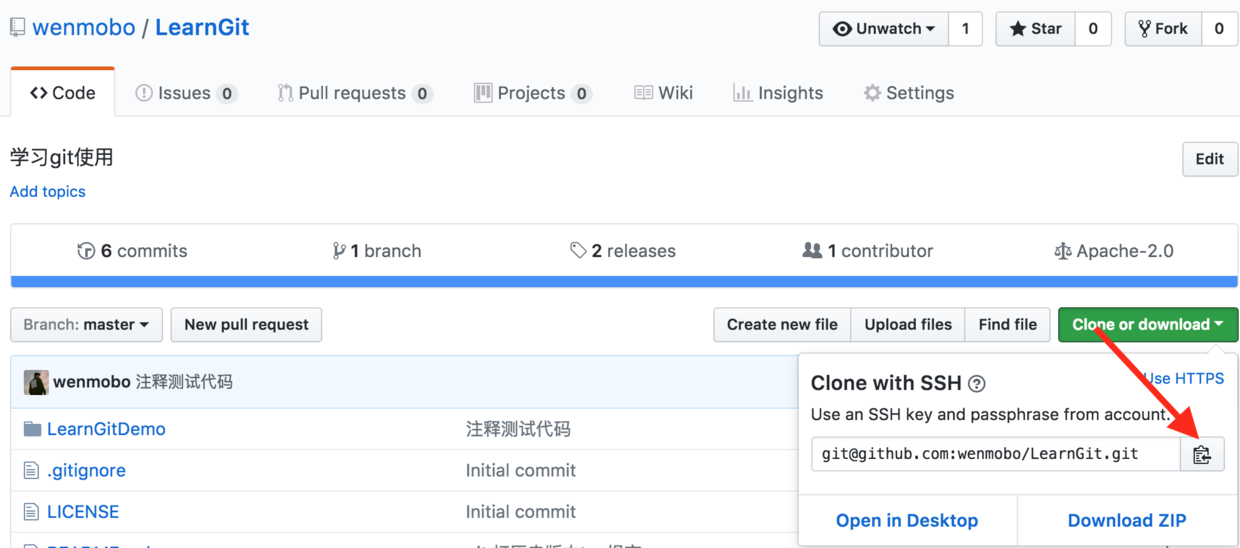The height and width of the screenshot is (548, 1240).
Task: View the 1 contributor page
Action: (868, 251)
